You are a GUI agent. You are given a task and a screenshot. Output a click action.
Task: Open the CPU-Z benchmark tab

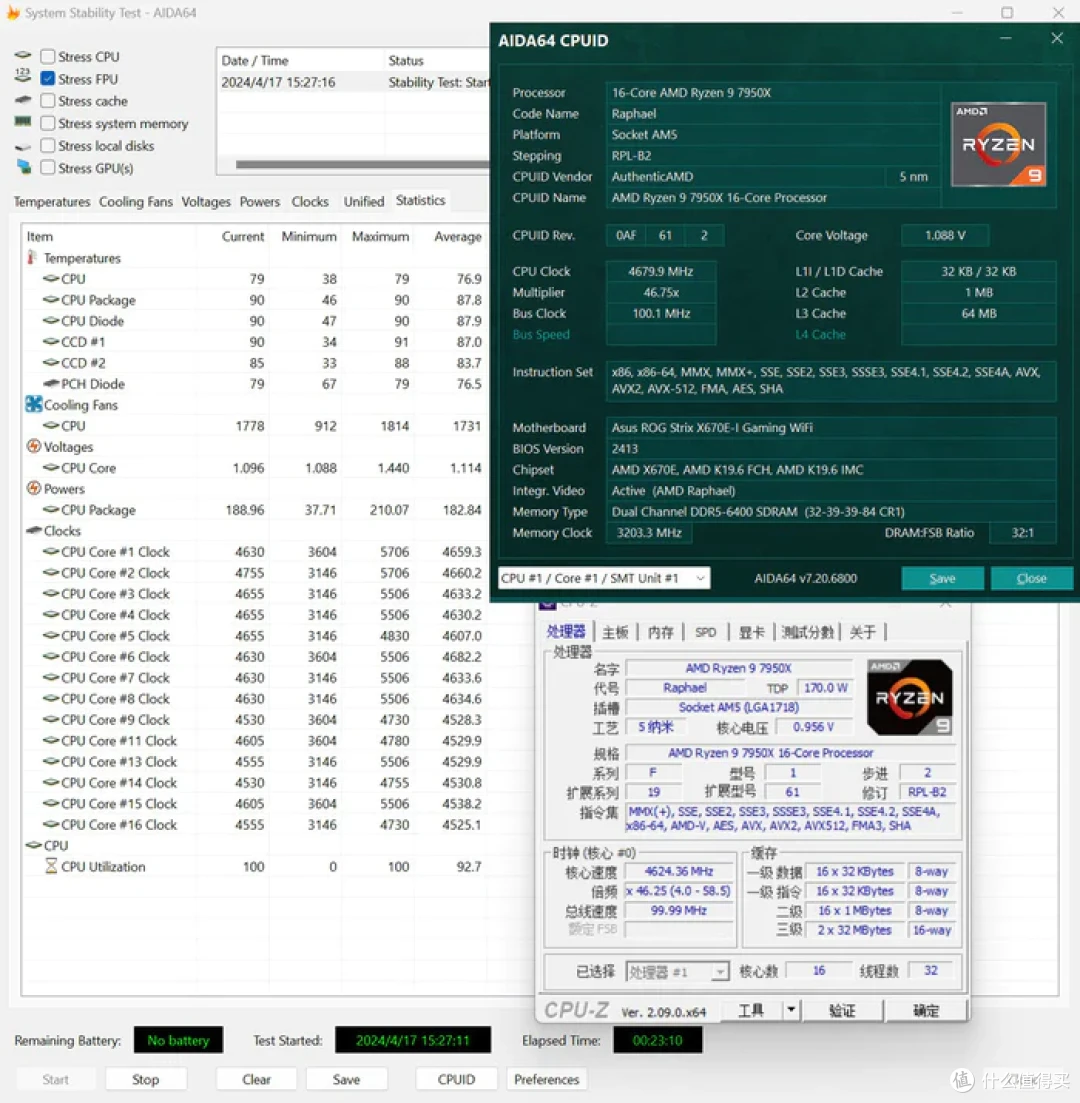click(x=807, y=632)
